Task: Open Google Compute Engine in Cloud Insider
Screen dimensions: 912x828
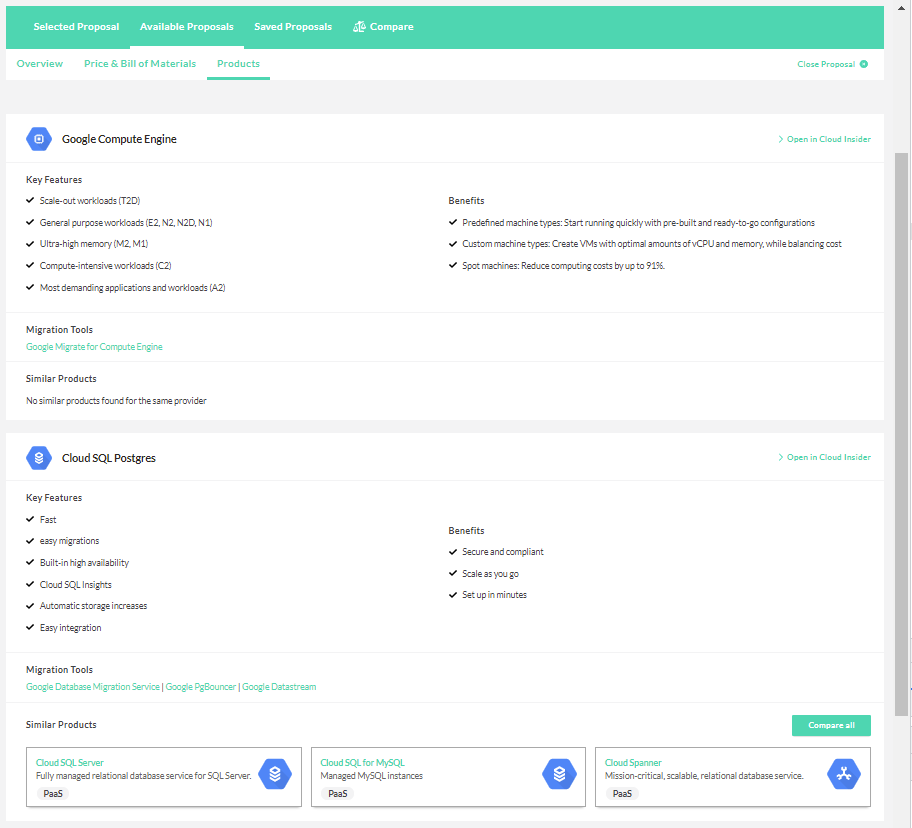Action: [x=824, y=139]
